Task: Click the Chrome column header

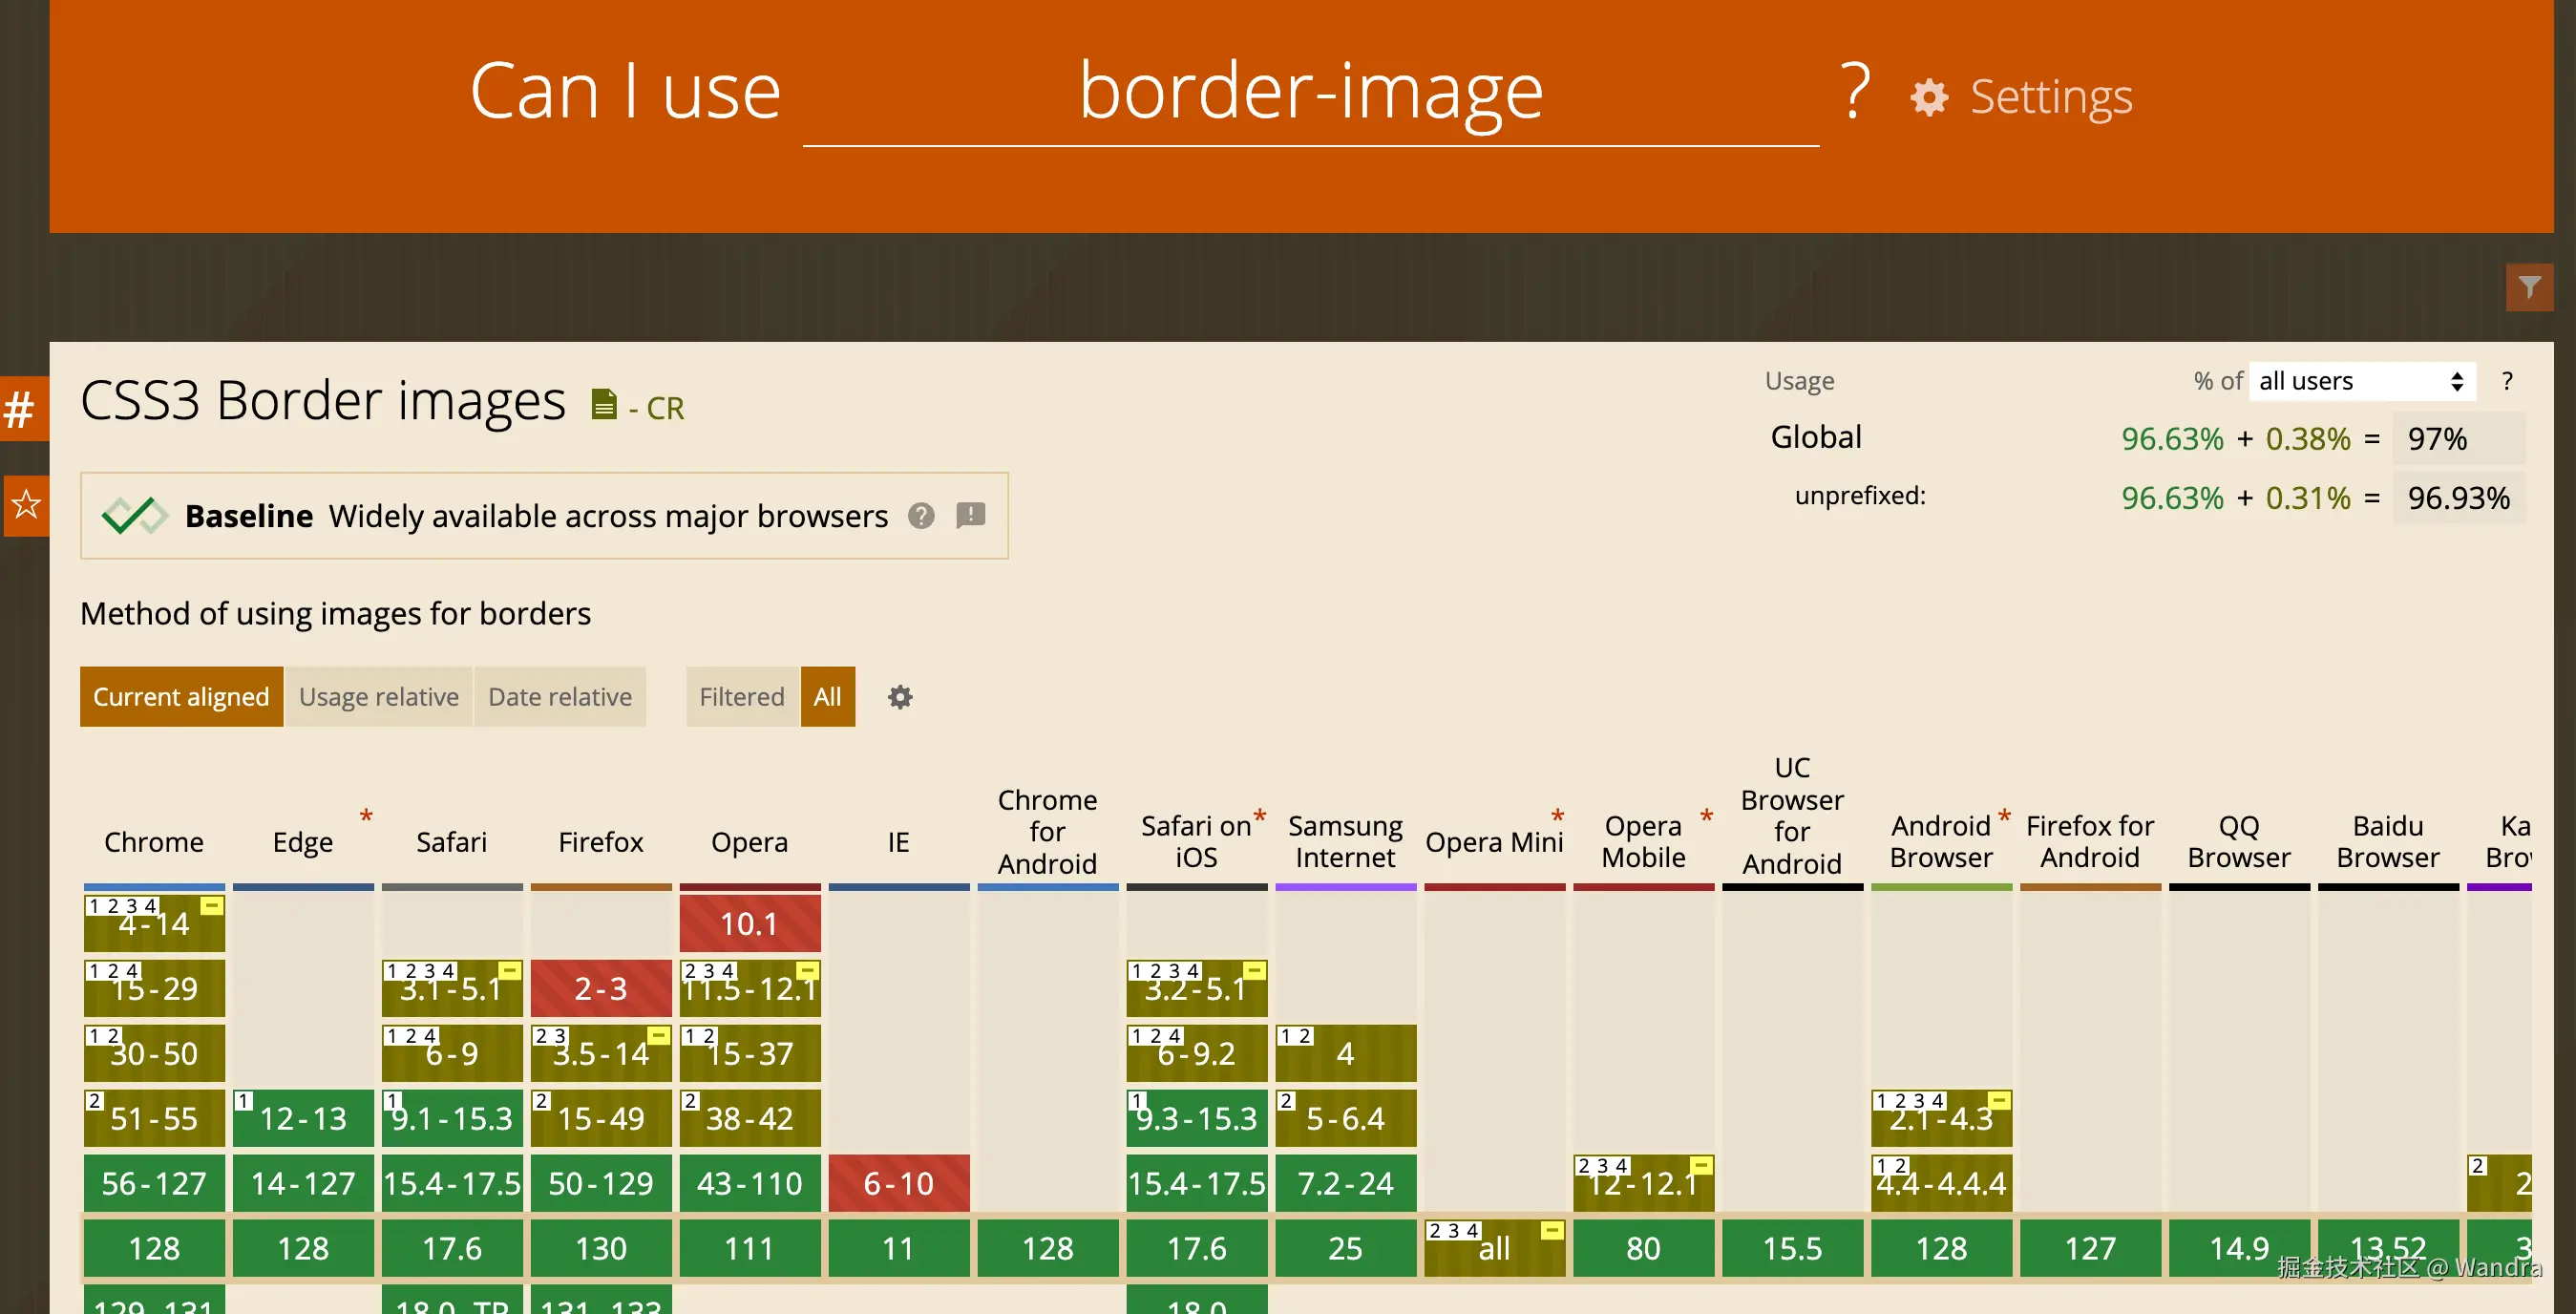Action: [154, 842]
